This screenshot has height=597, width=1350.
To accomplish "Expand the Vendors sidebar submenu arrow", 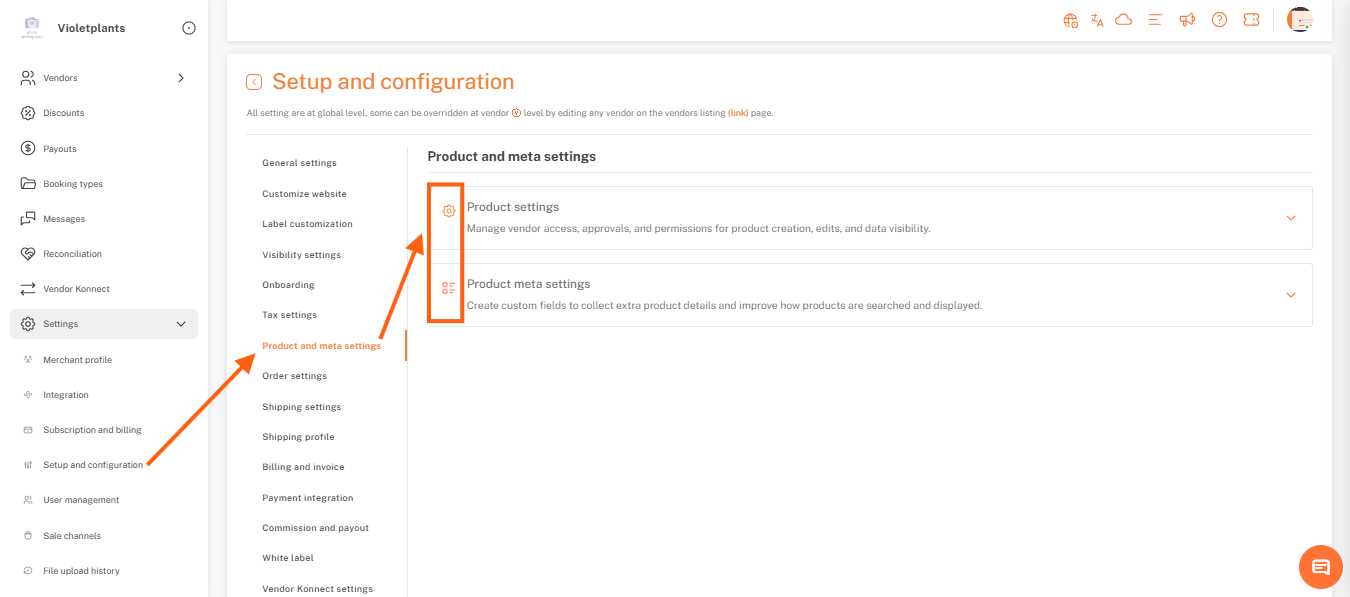I will tap(181, 78).
